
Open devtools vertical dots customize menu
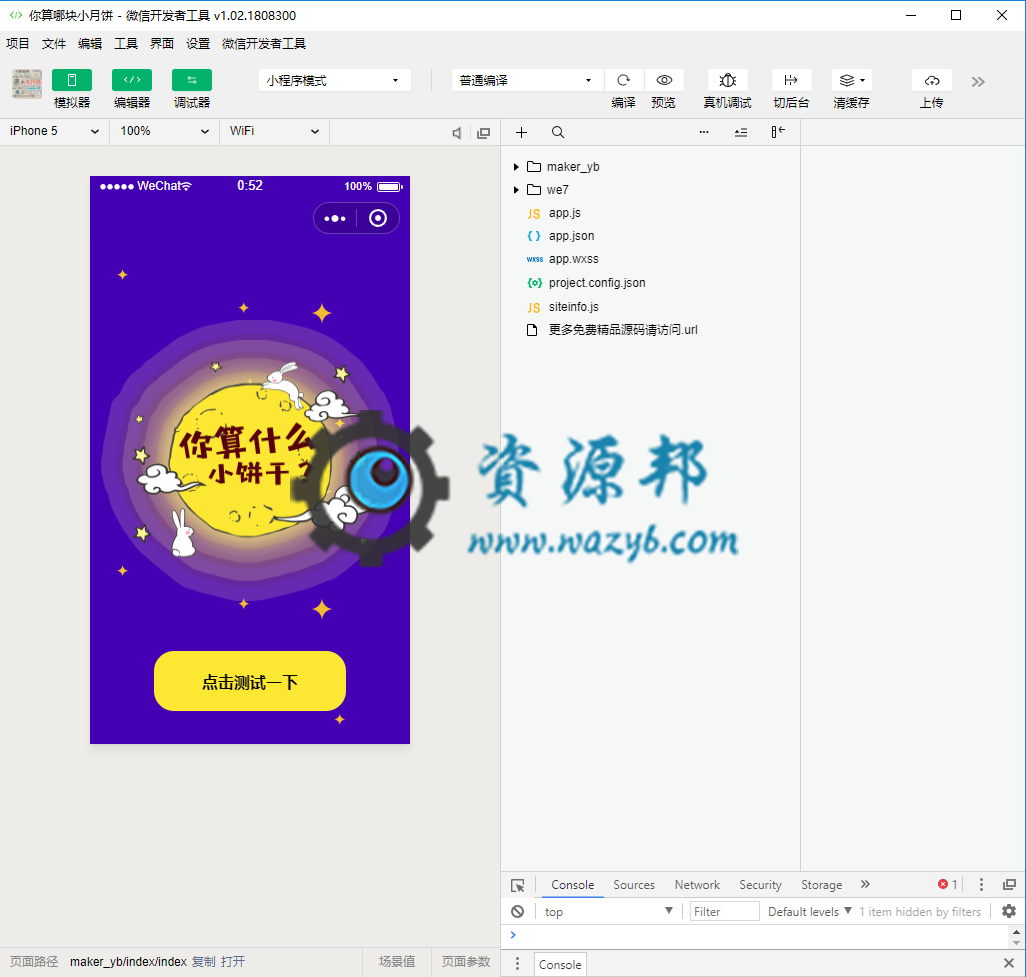(981, 885)
